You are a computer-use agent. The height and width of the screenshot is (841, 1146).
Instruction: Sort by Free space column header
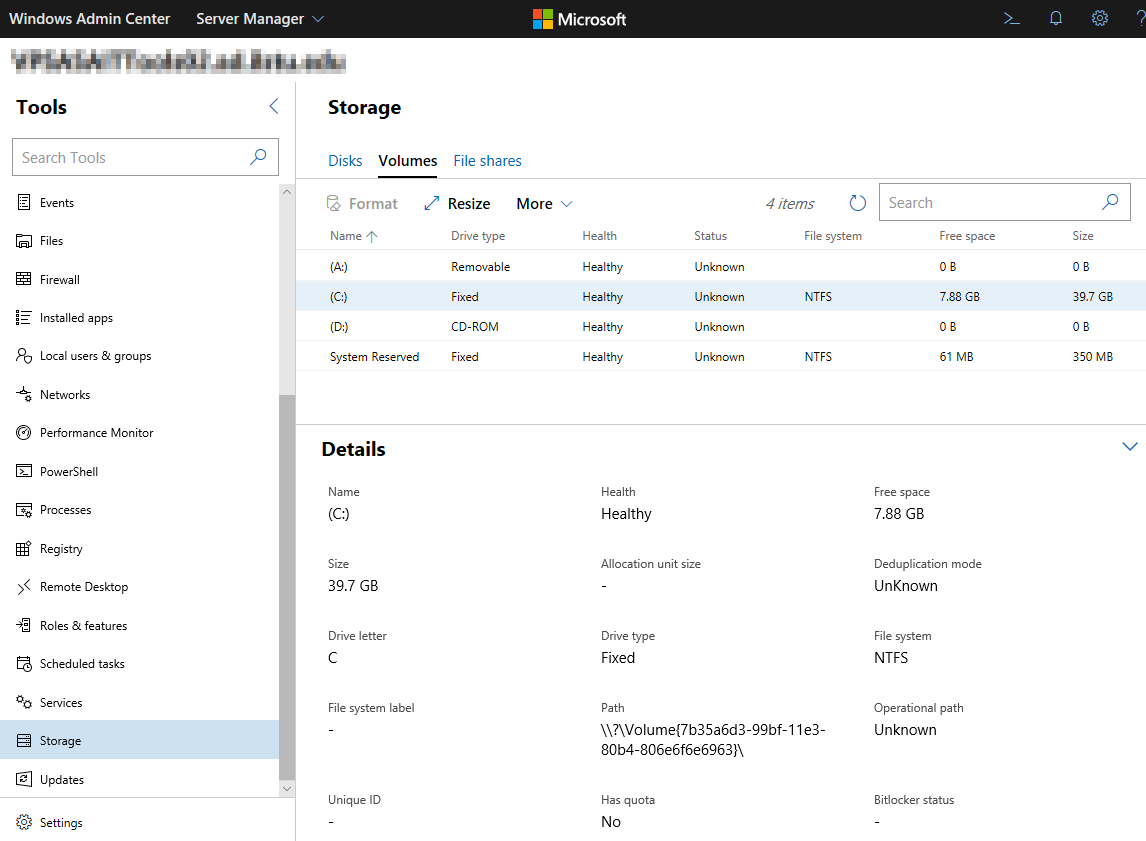pyautogui.click(x=967, y=236)
